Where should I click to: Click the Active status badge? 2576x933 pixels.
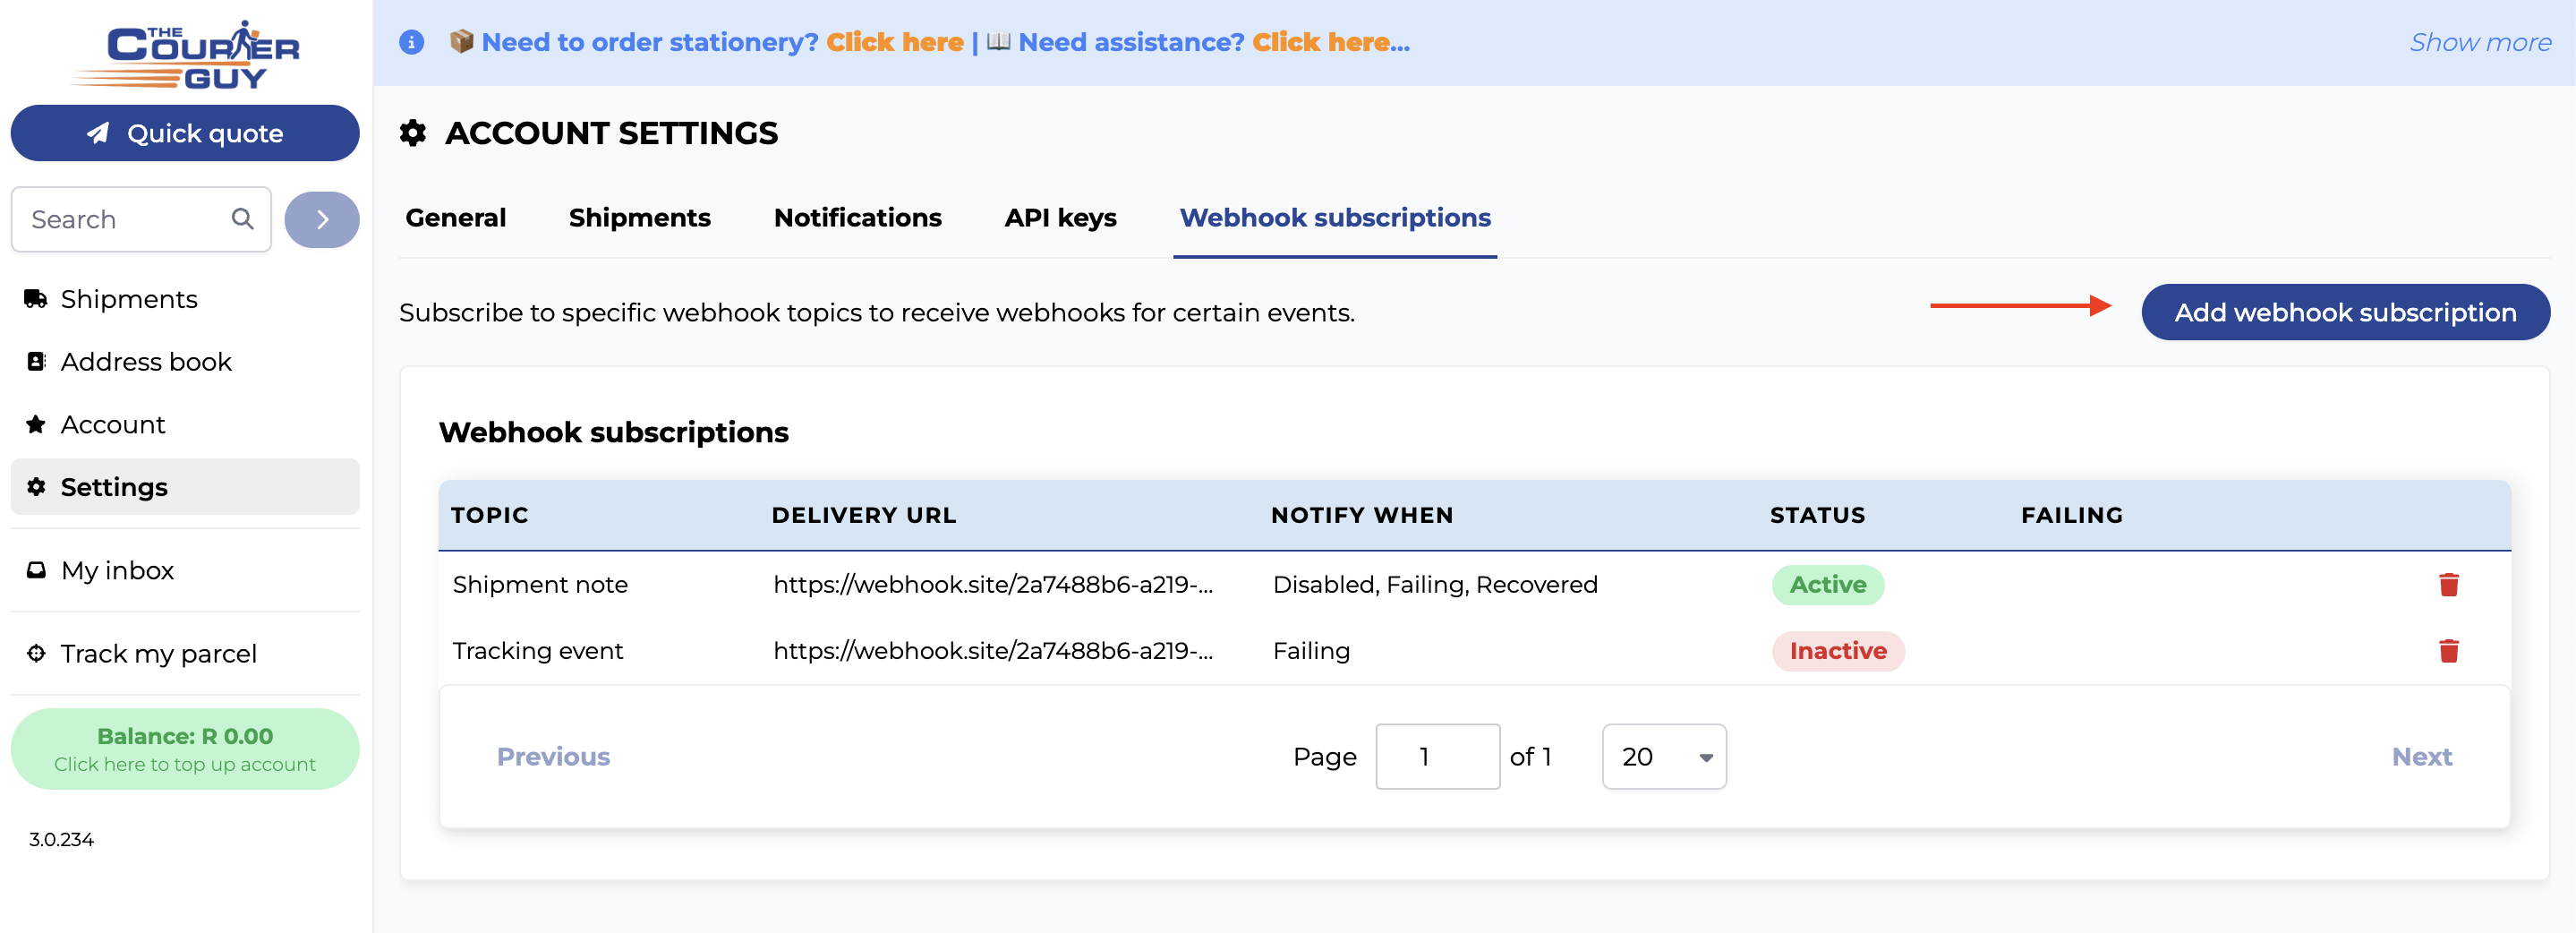[1828, 585]
